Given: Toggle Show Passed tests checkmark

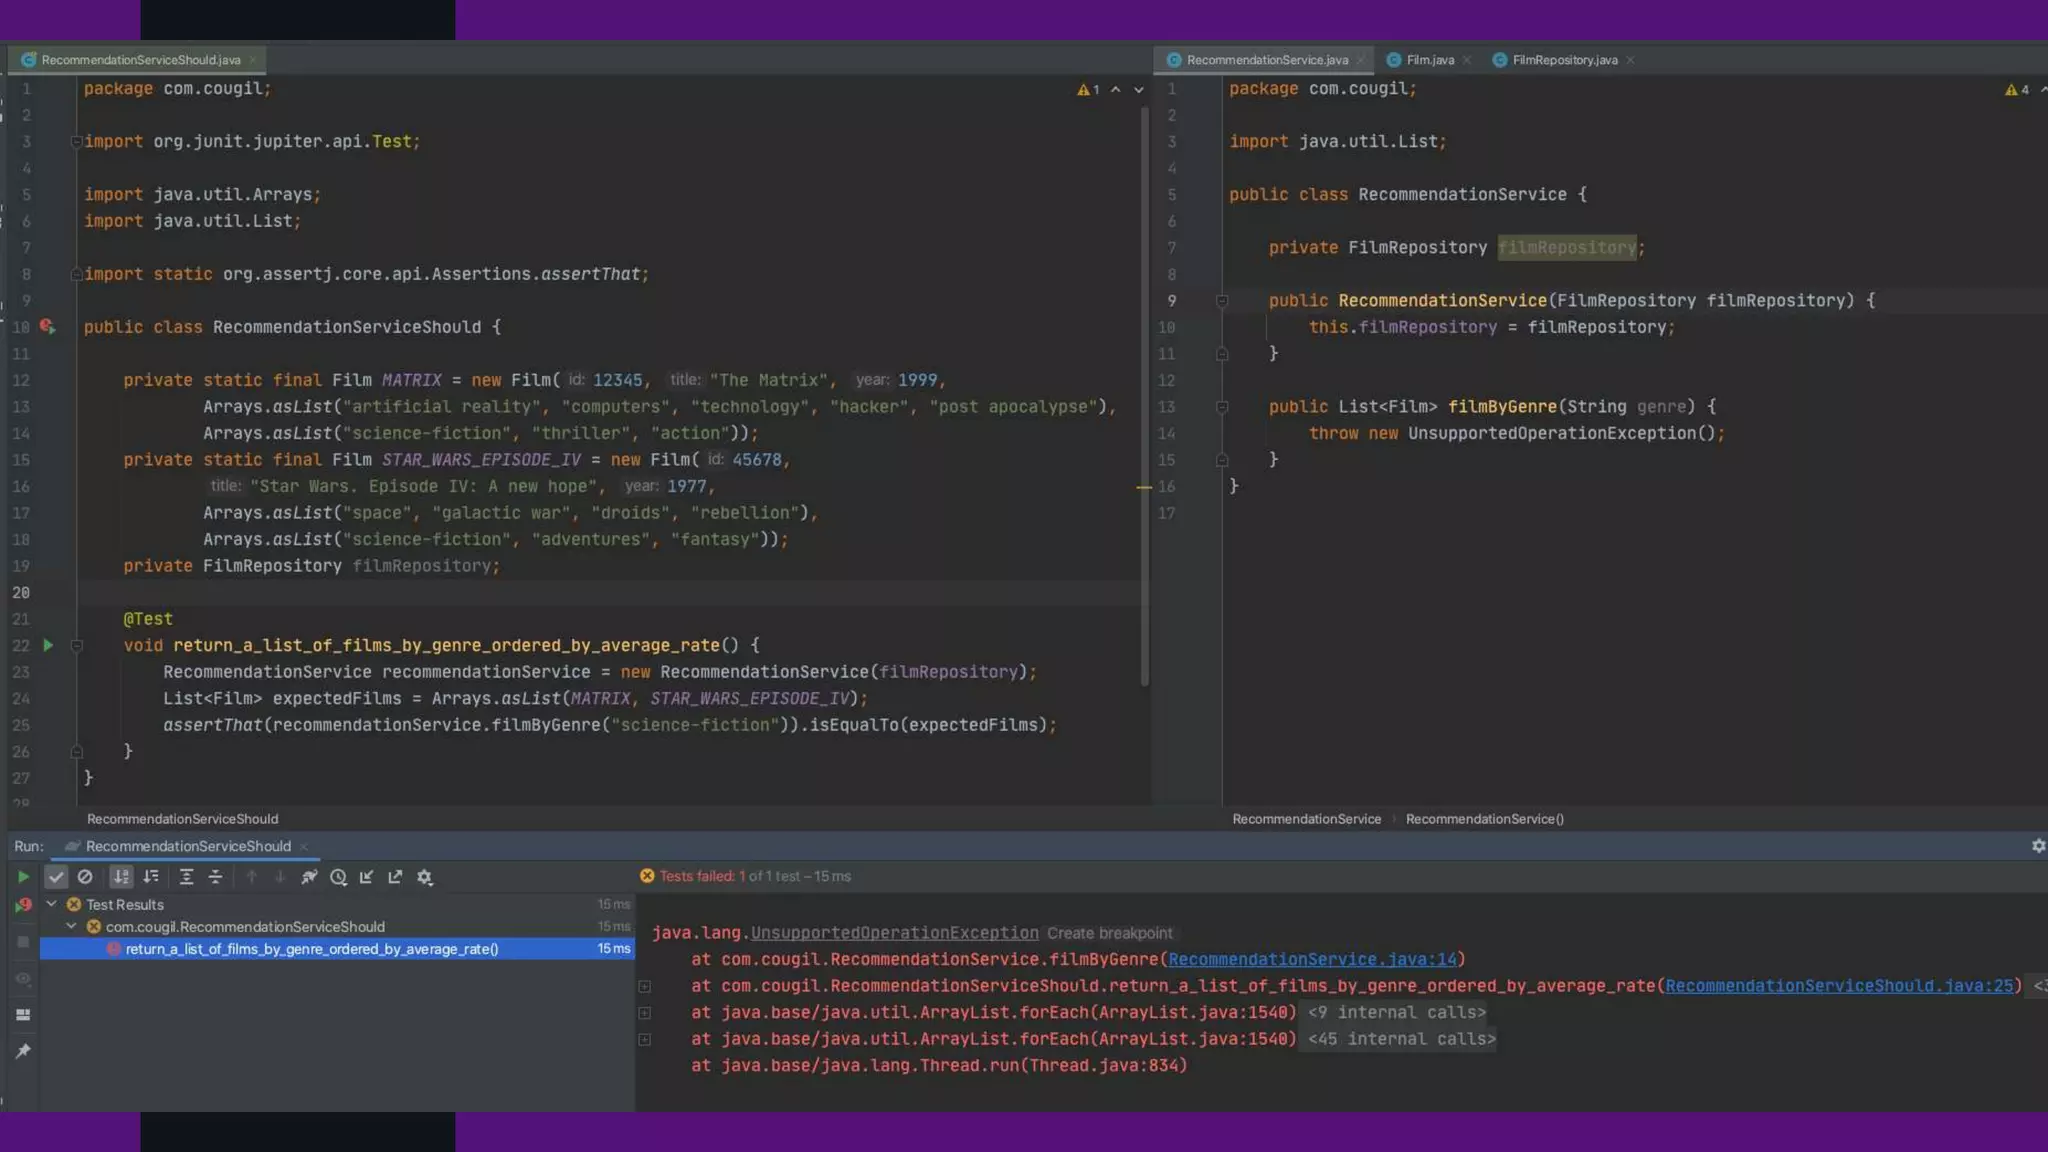Looking at the screenshot, I should pyautogui.click(x=56, y=877).
